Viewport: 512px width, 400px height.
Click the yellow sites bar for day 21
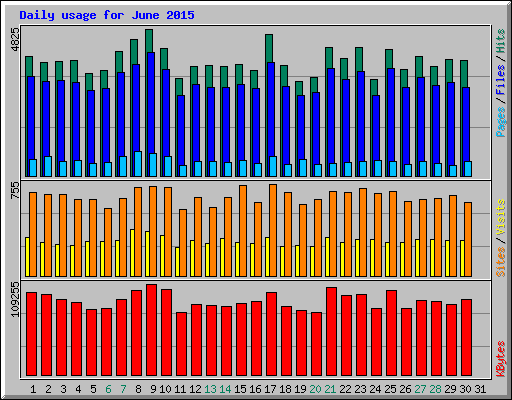click(327, 257)
